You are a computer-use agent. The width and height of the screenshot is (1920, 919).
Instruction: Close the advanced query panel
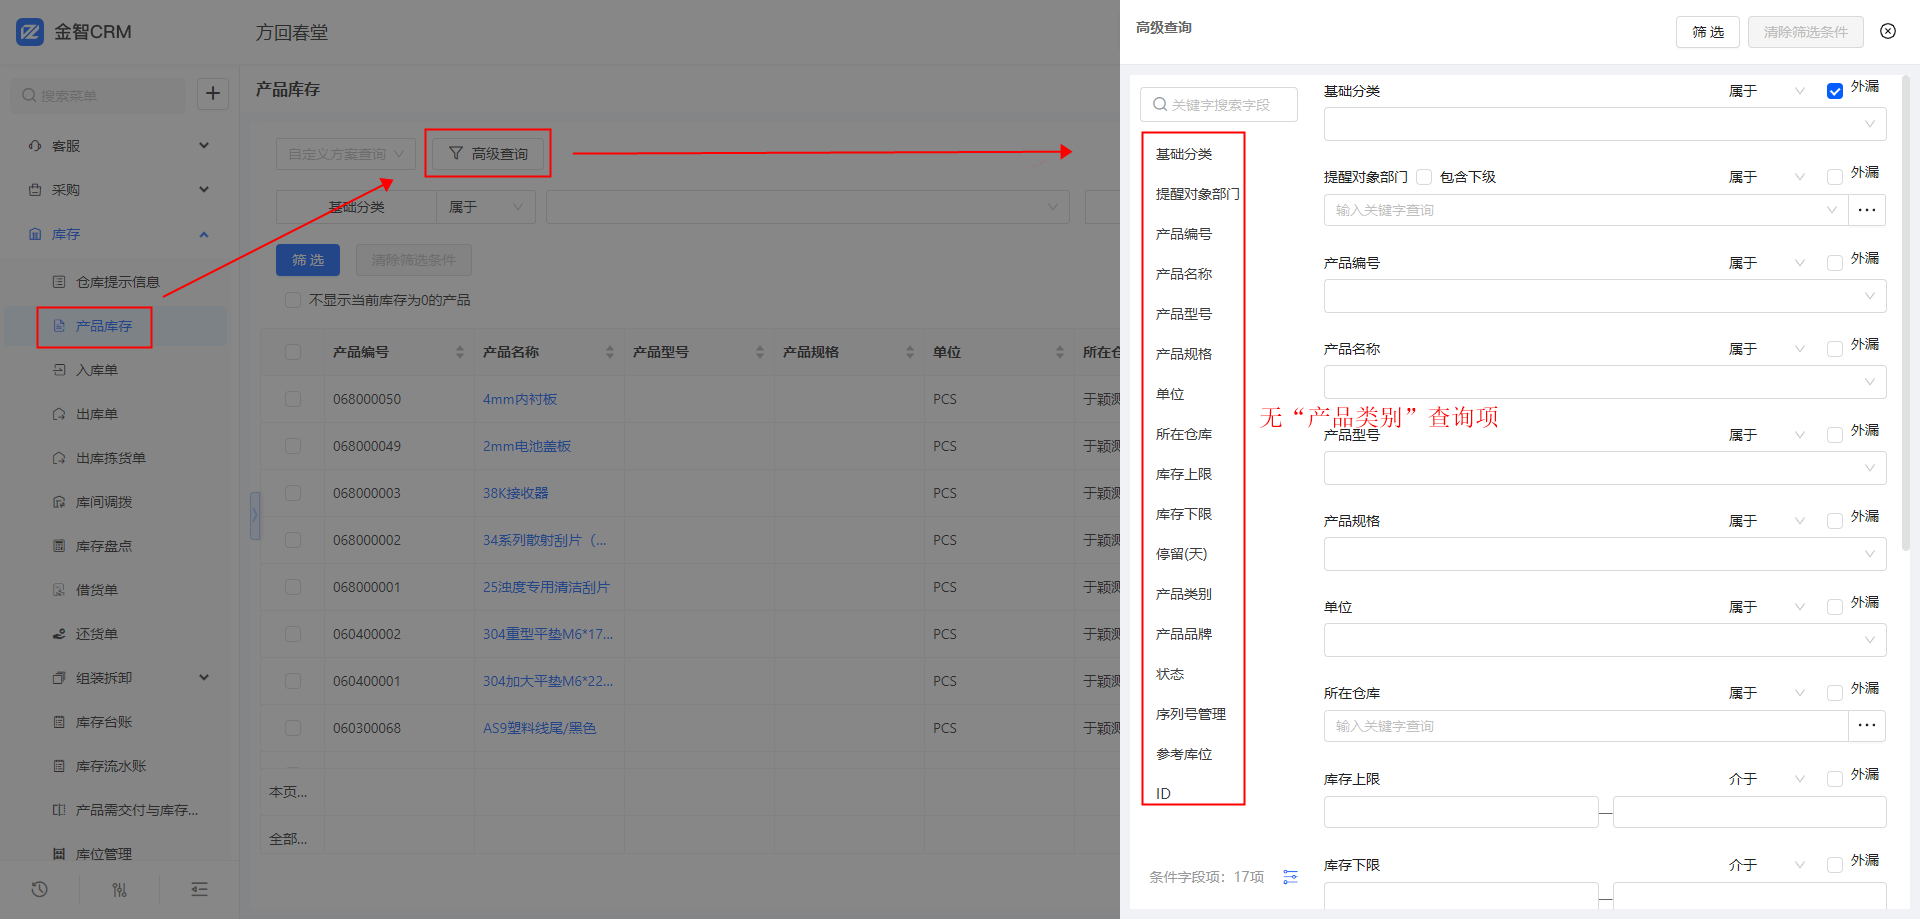[x=1888, y=31]
